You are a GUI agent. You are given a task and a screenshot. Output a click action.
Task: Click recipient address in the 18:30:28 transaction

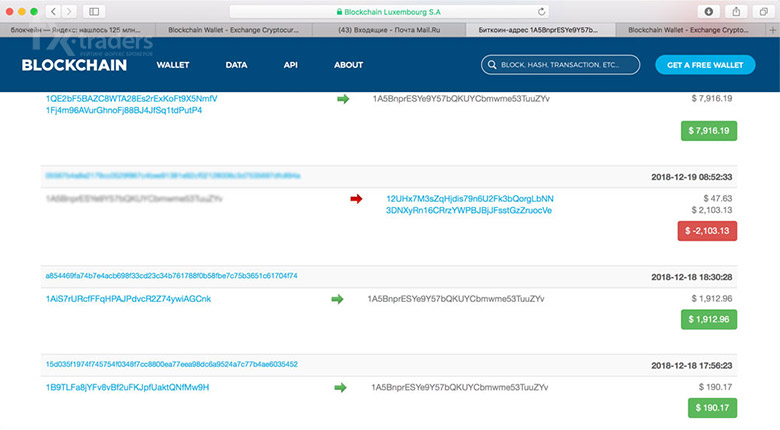[x=456, y=299]
